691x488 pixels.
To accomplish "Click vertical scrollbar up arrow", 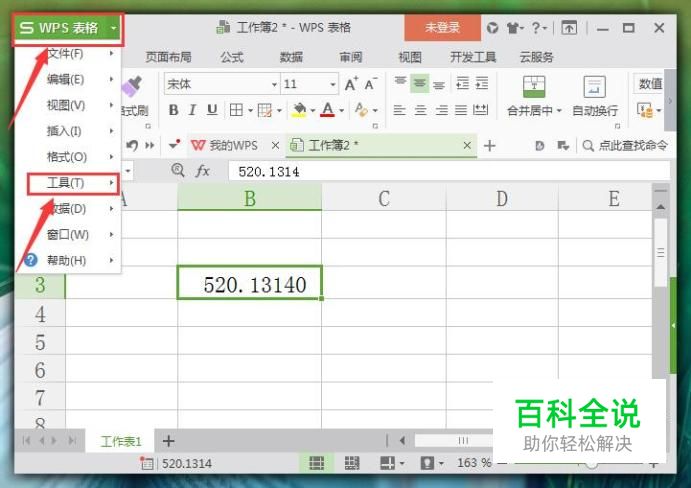I will [661, 207].
